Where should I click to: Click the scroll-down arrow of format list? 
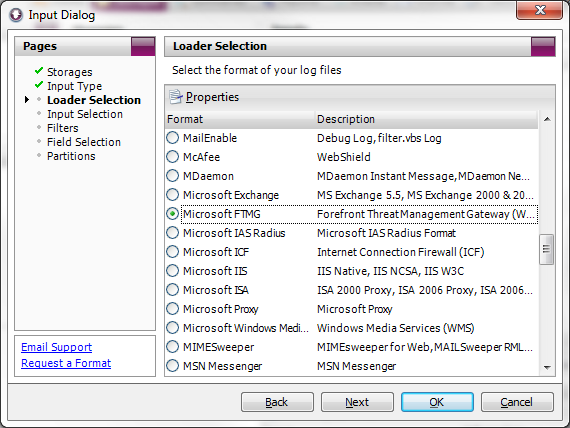tap(547, 368)
